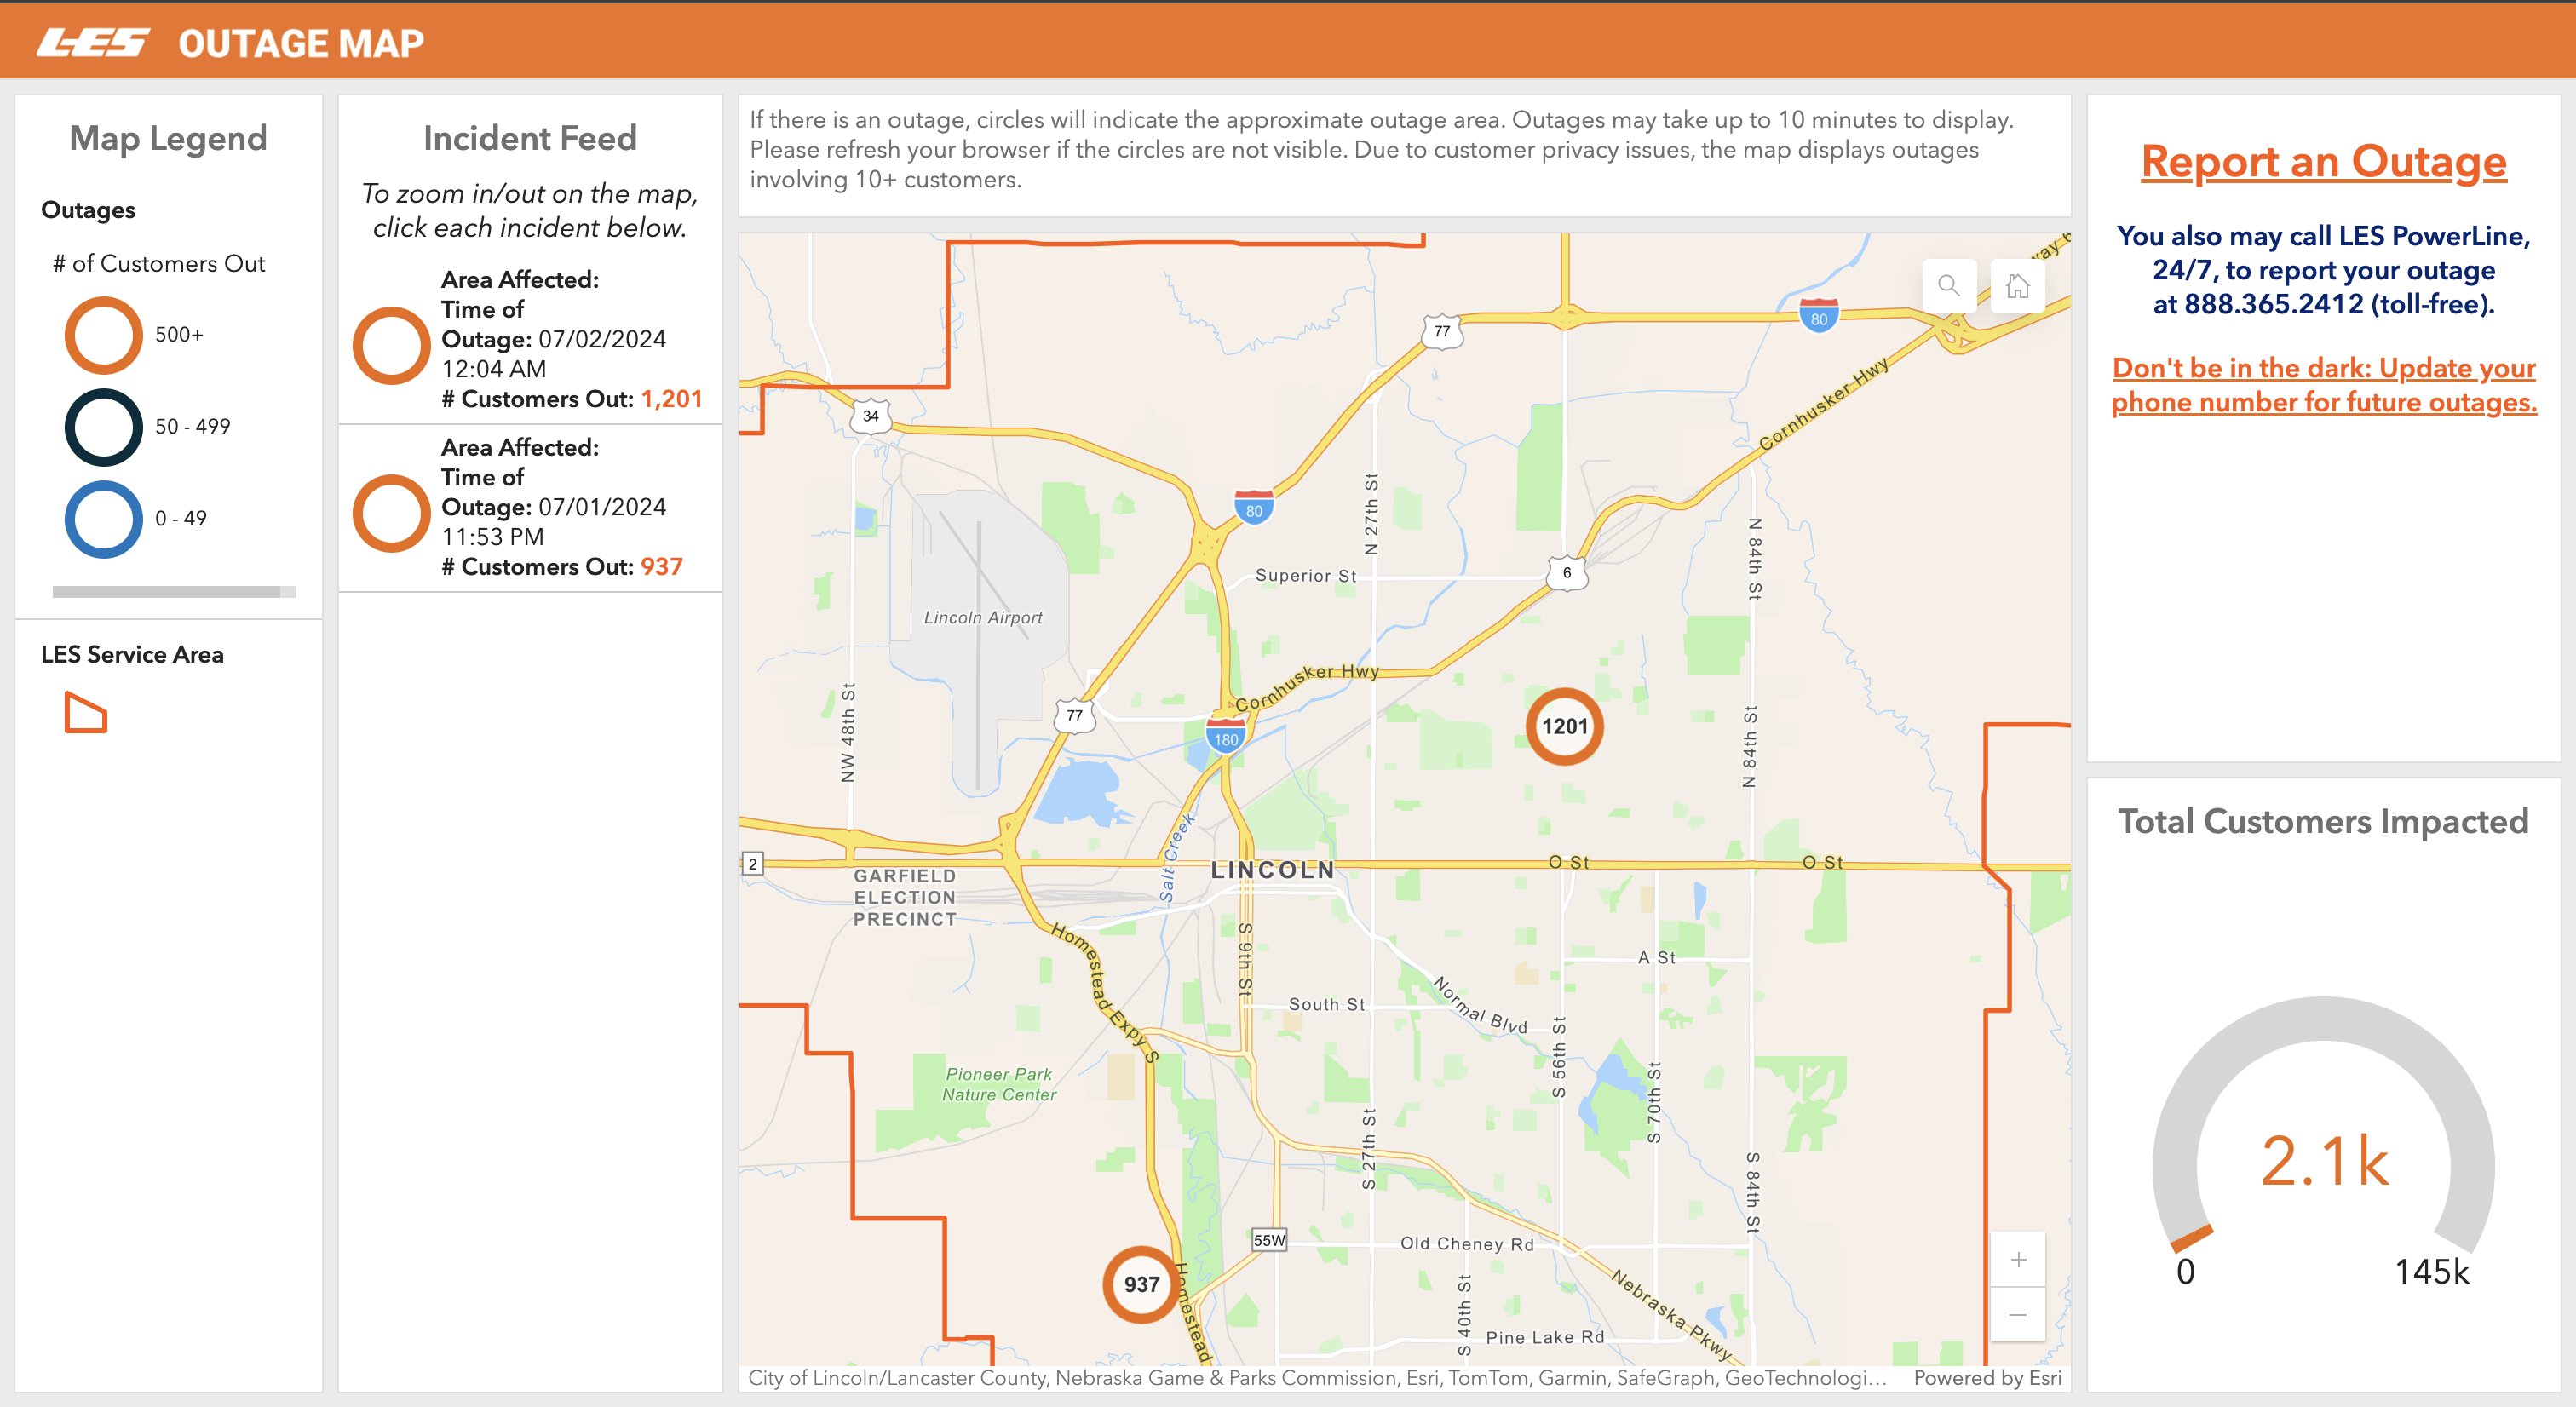Click the Lincoln Airport label on map
The height and width of the screenshot is (1407, 2576).
click(x=982, y=618)
